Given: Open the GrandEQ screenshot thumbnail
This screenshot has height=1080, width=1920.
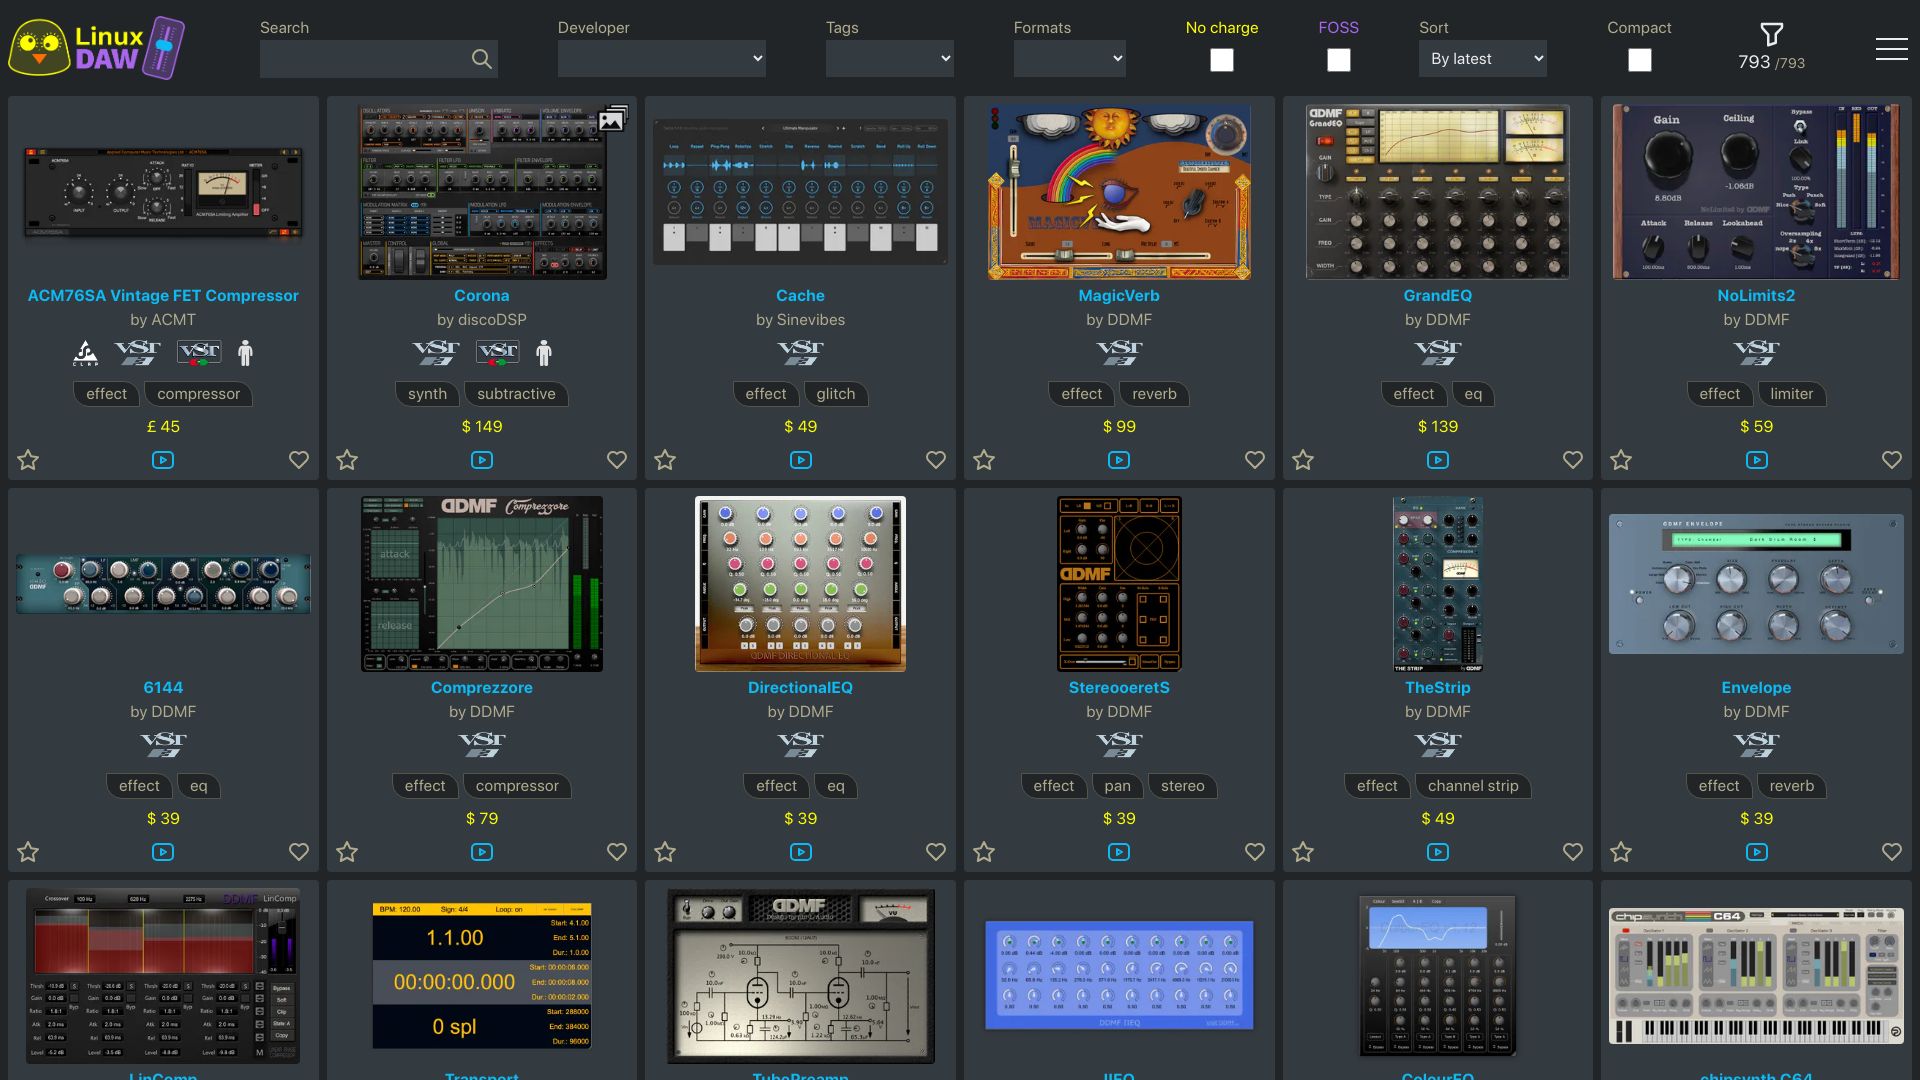Looking at the screenshot, I should pyautogui.click(x=1438, y=192).
